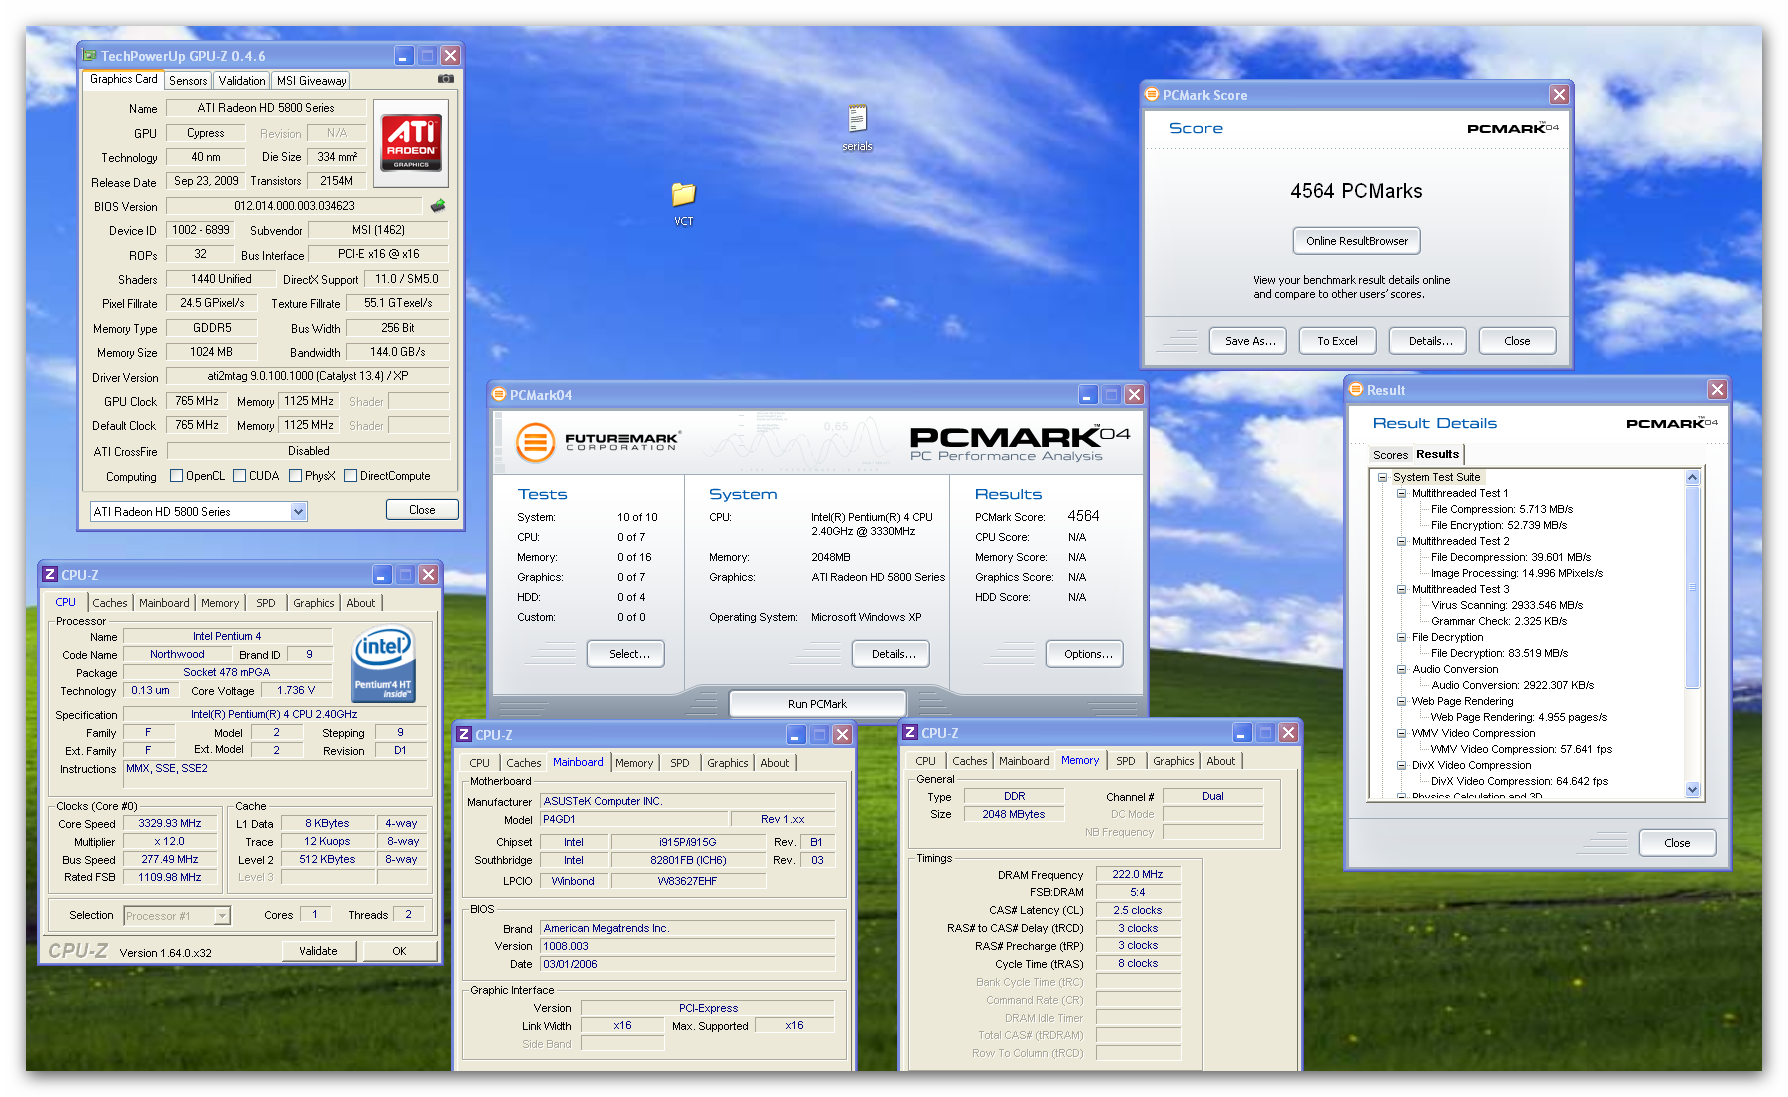Screen dimensions: 1788x1097
Task: Click Save As... in PCMark Score
Action: point(1250,341)
